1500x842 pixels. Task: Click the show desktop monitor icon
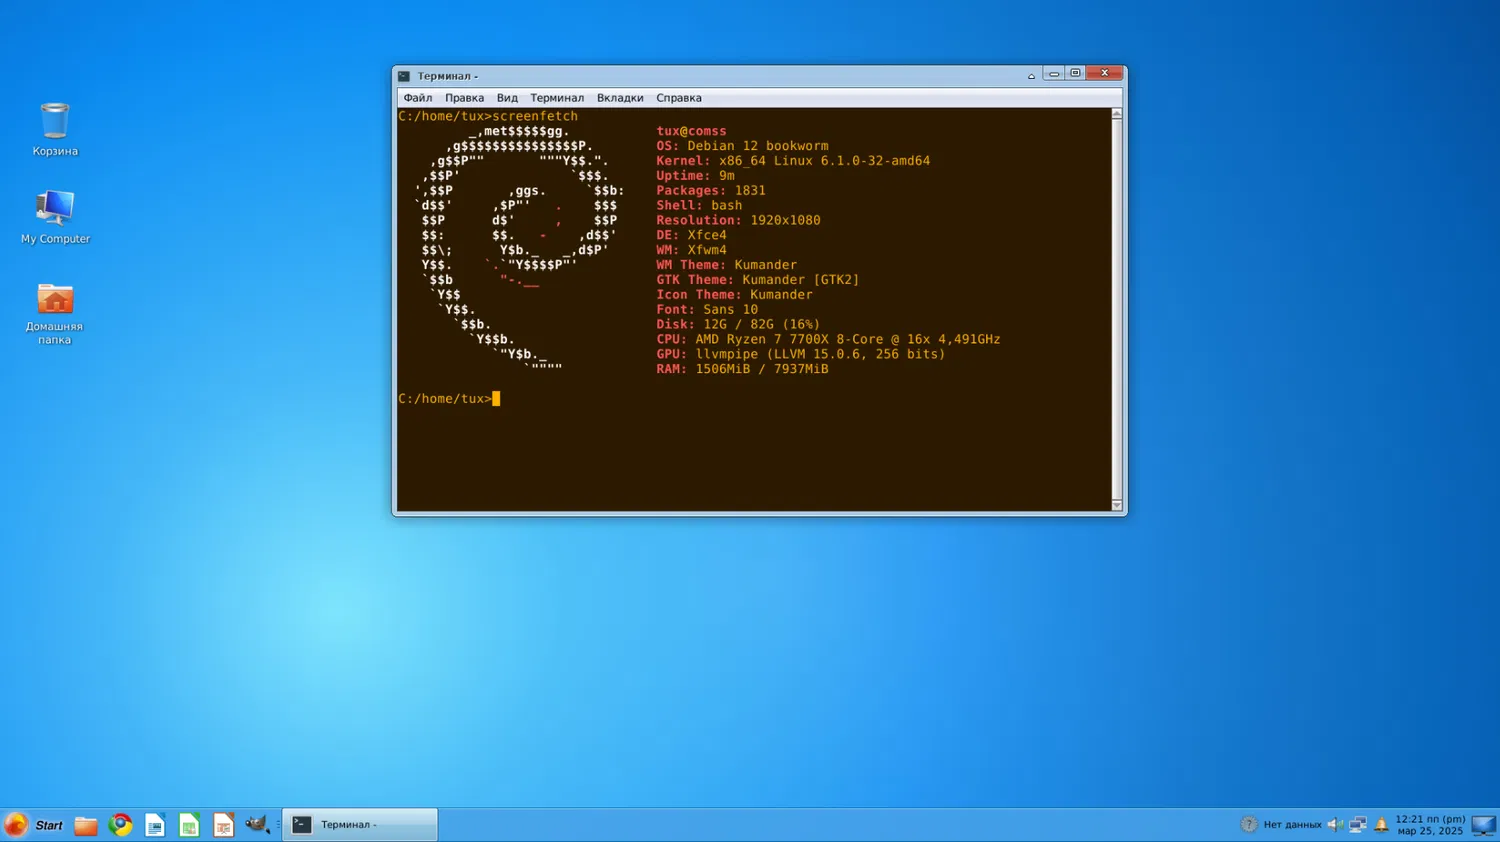click(x=1484, y=825)
